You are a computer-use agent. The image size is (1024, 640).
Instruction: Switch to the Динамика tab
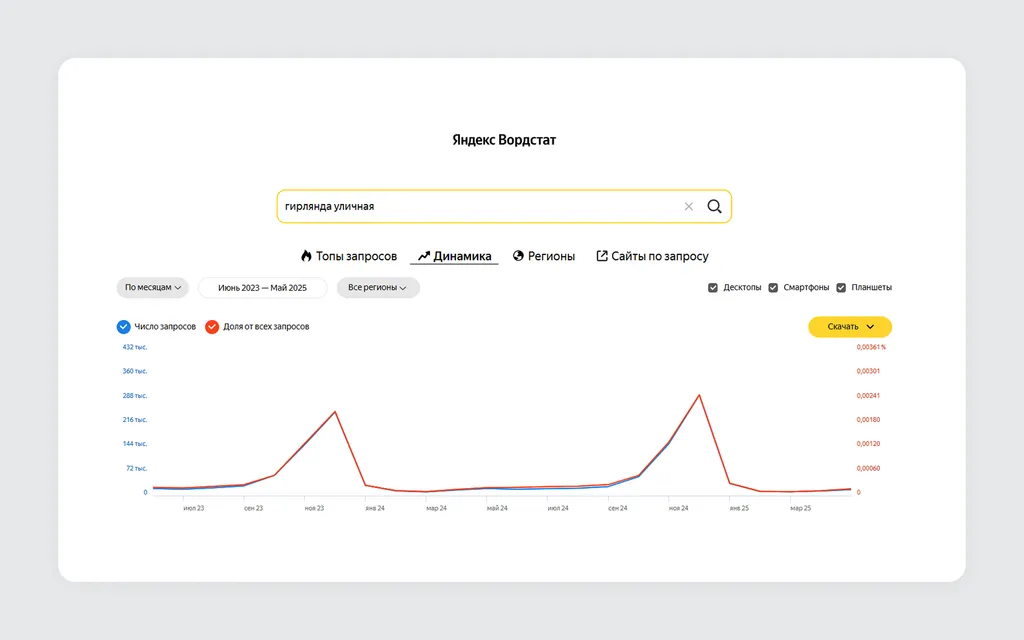[x=455, y=256]
